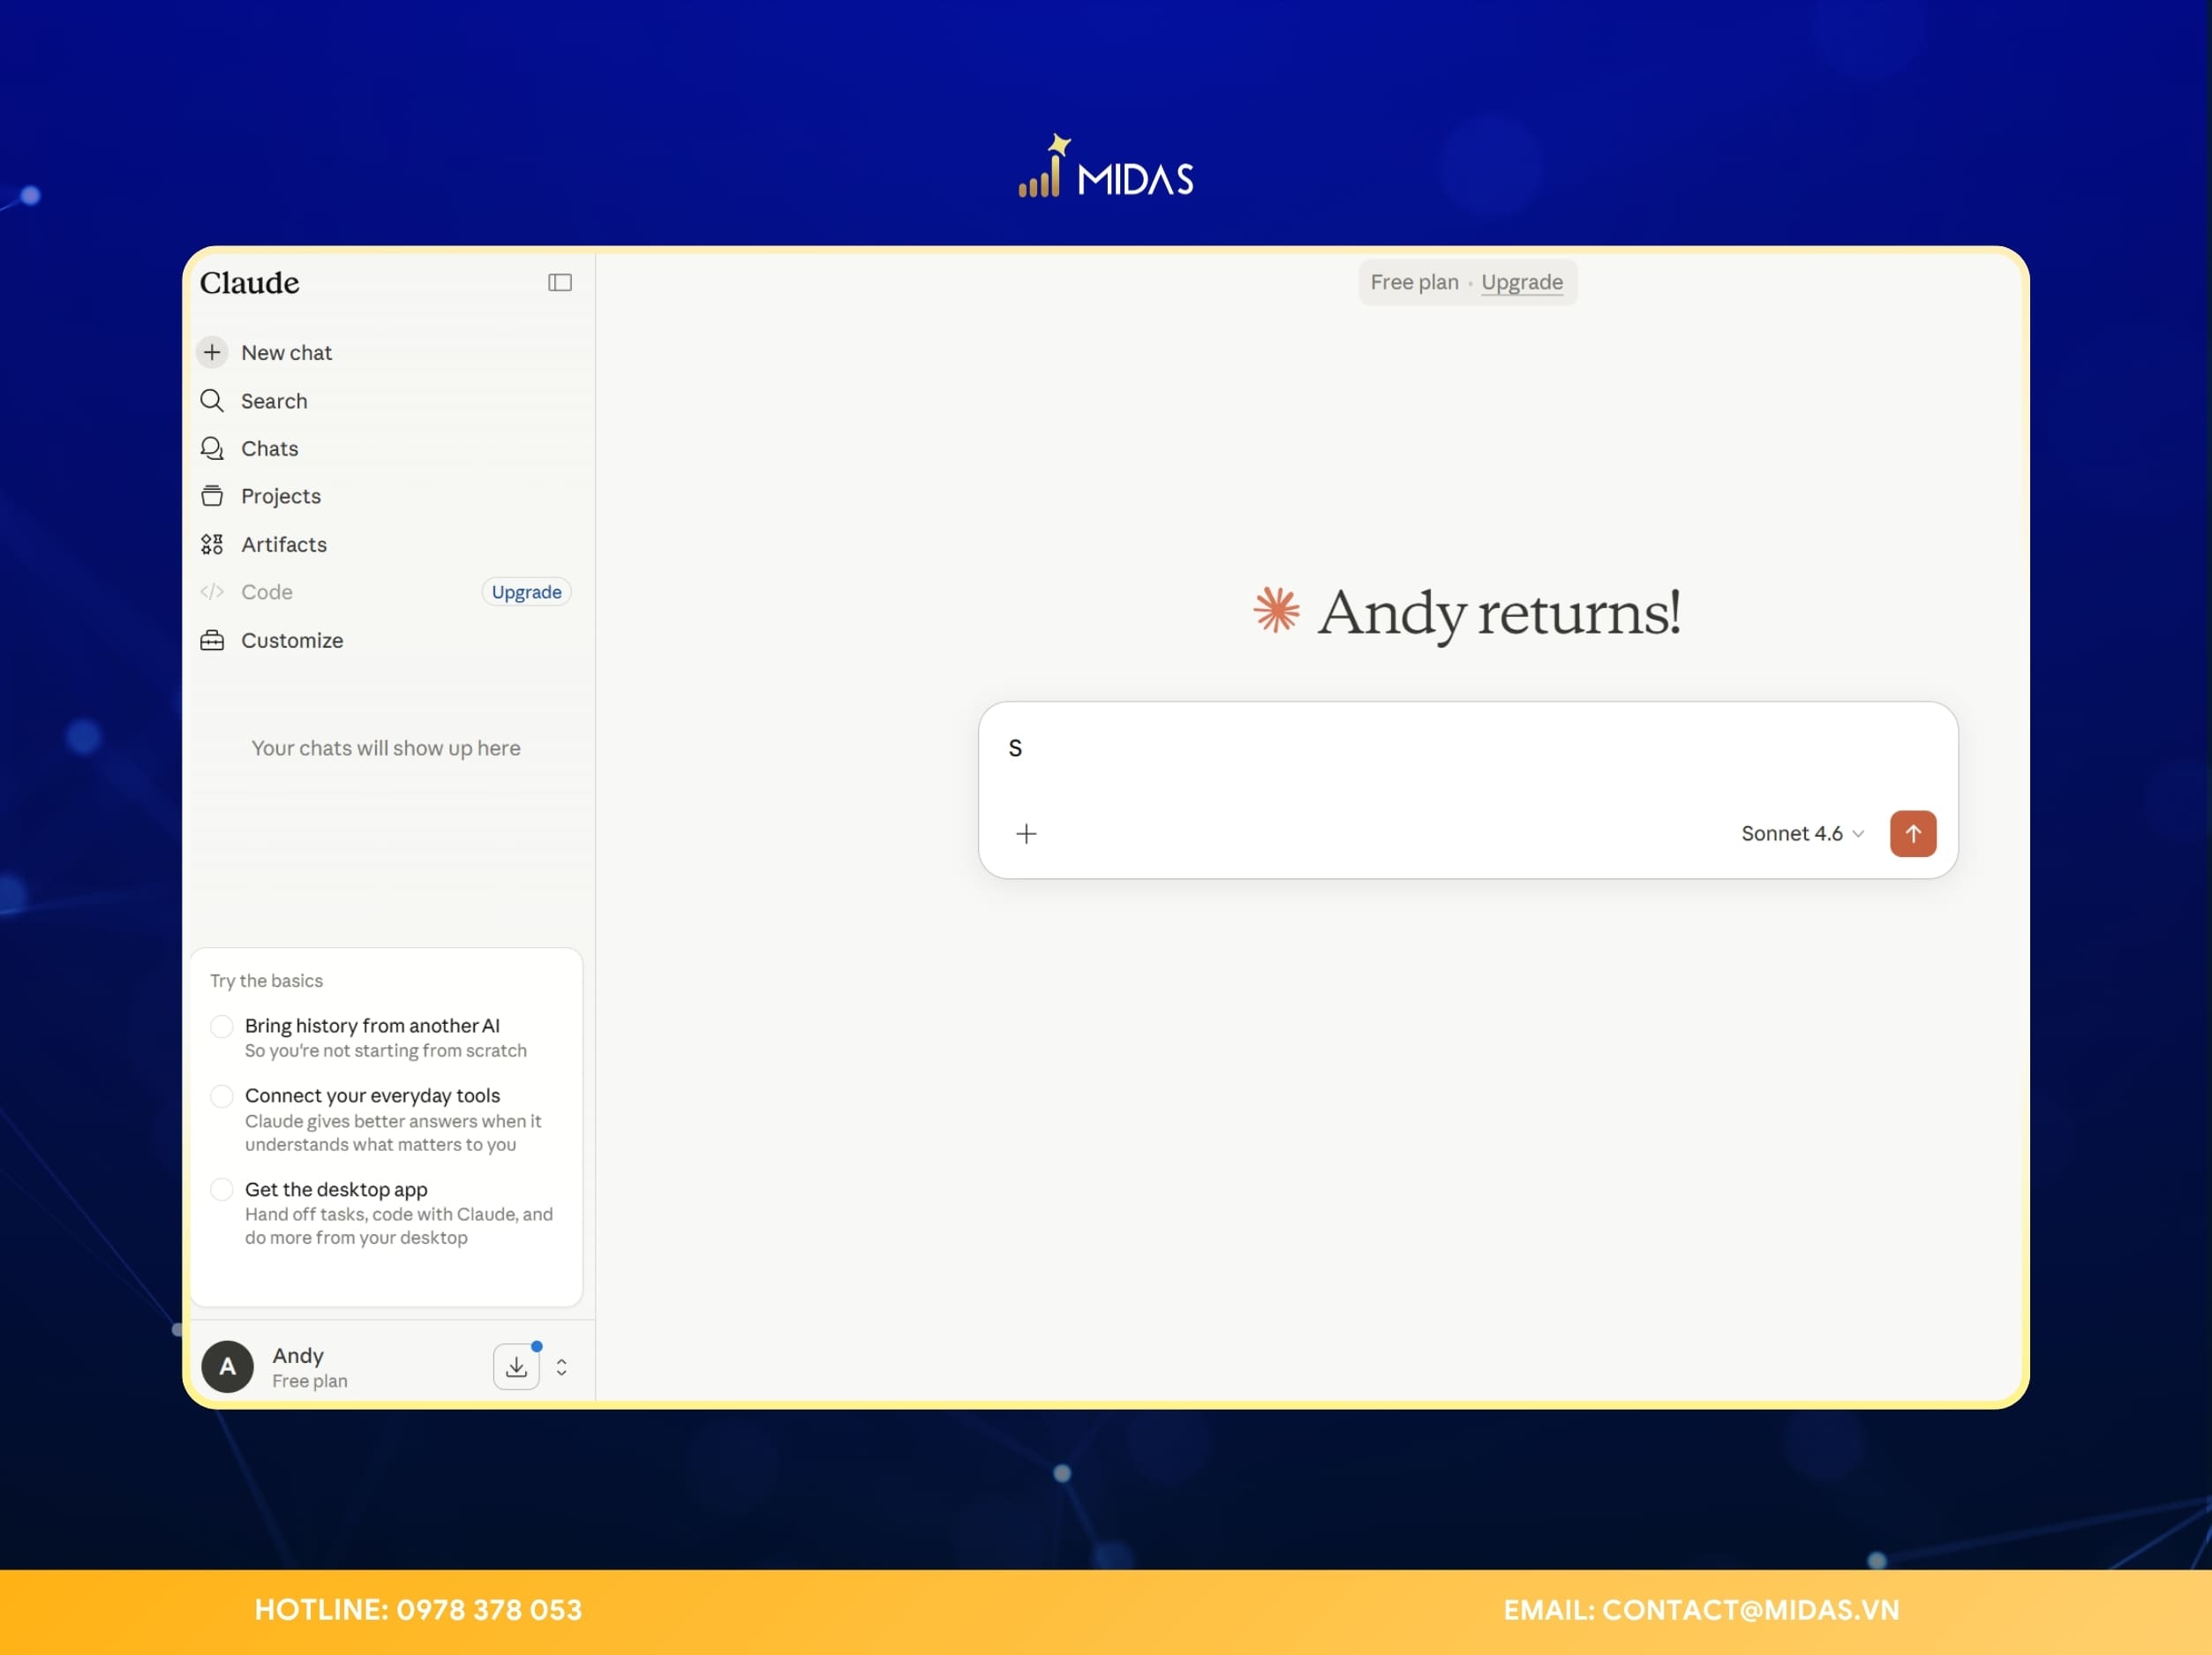This screenshot has height=1655, width=2212.
Task: Expand the account menu chevron beside Andy
Action: [562, 1367]
